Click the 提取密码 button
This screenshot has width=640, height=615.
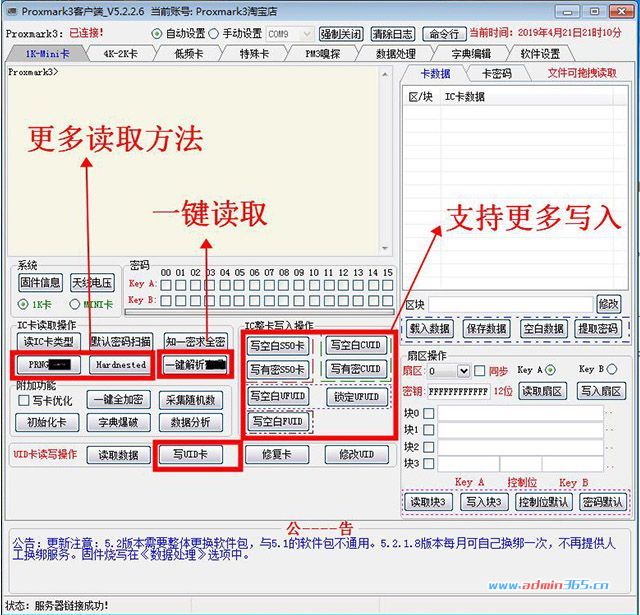(598, 329)
